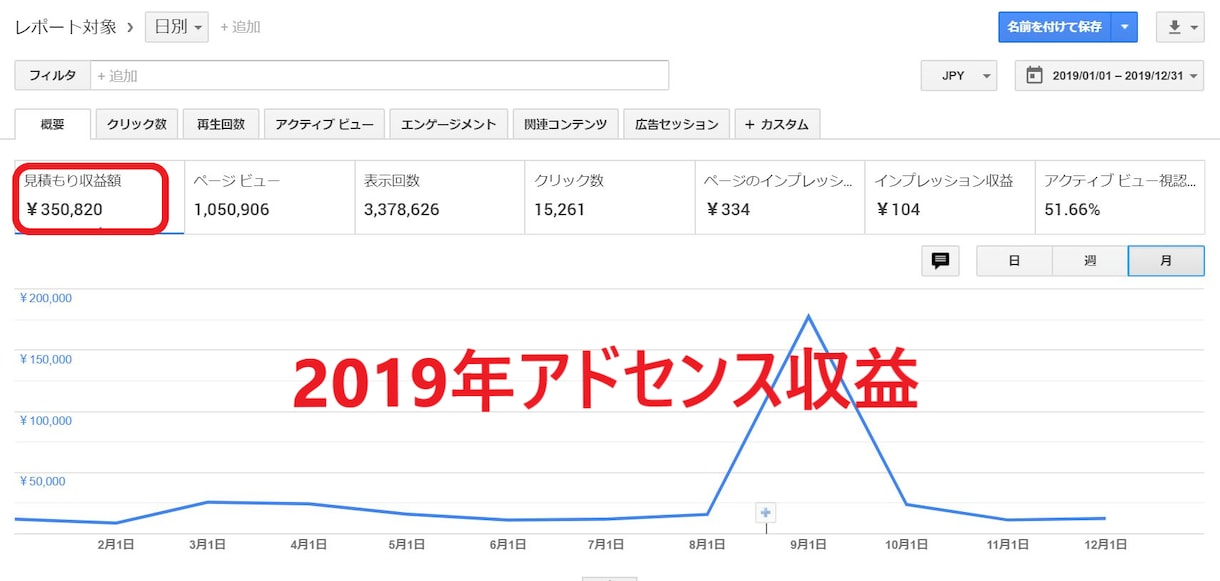This screenshot has height=581, width=1220.
Task: Select the クリック数 metric card showing 15,261
Action: point(609,197)
